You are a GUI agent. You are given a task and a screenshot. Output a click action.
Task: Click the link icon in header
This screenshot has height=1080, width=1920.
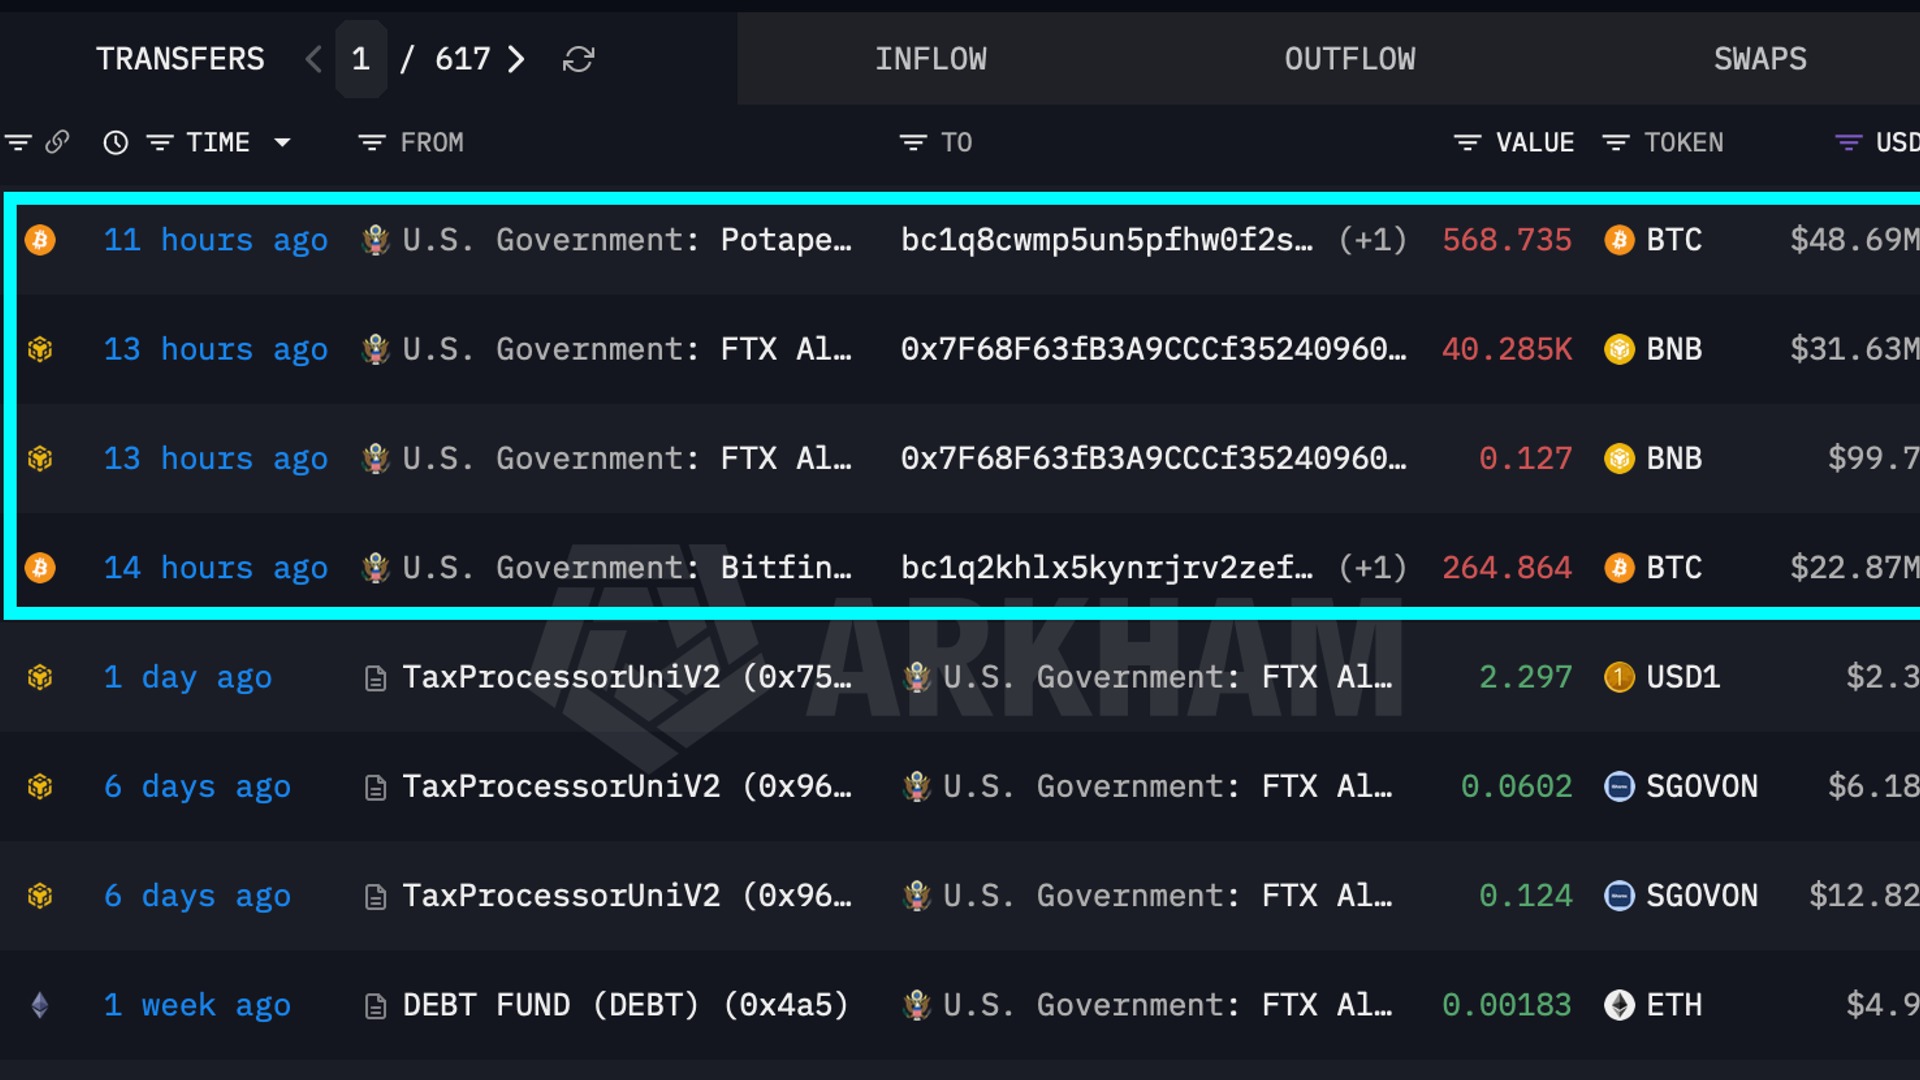[58, 143]
